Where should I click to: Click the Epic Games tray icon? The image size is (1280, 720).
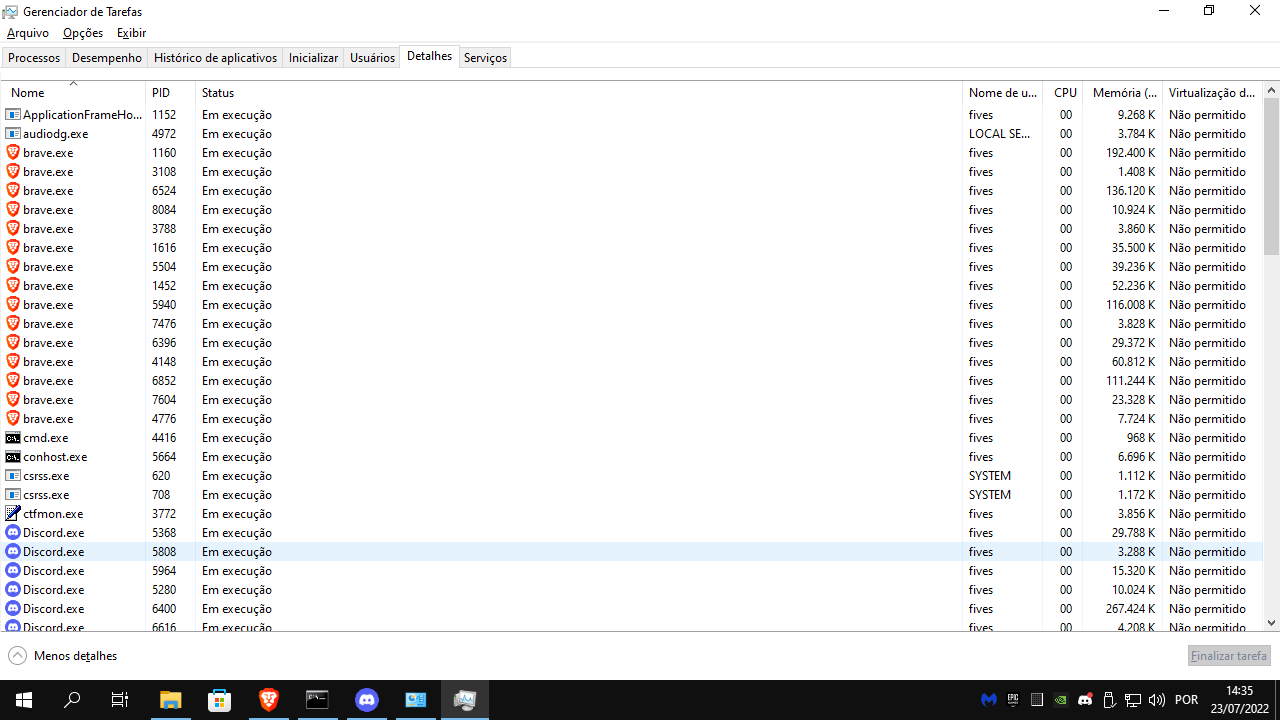click(1013, 700)
